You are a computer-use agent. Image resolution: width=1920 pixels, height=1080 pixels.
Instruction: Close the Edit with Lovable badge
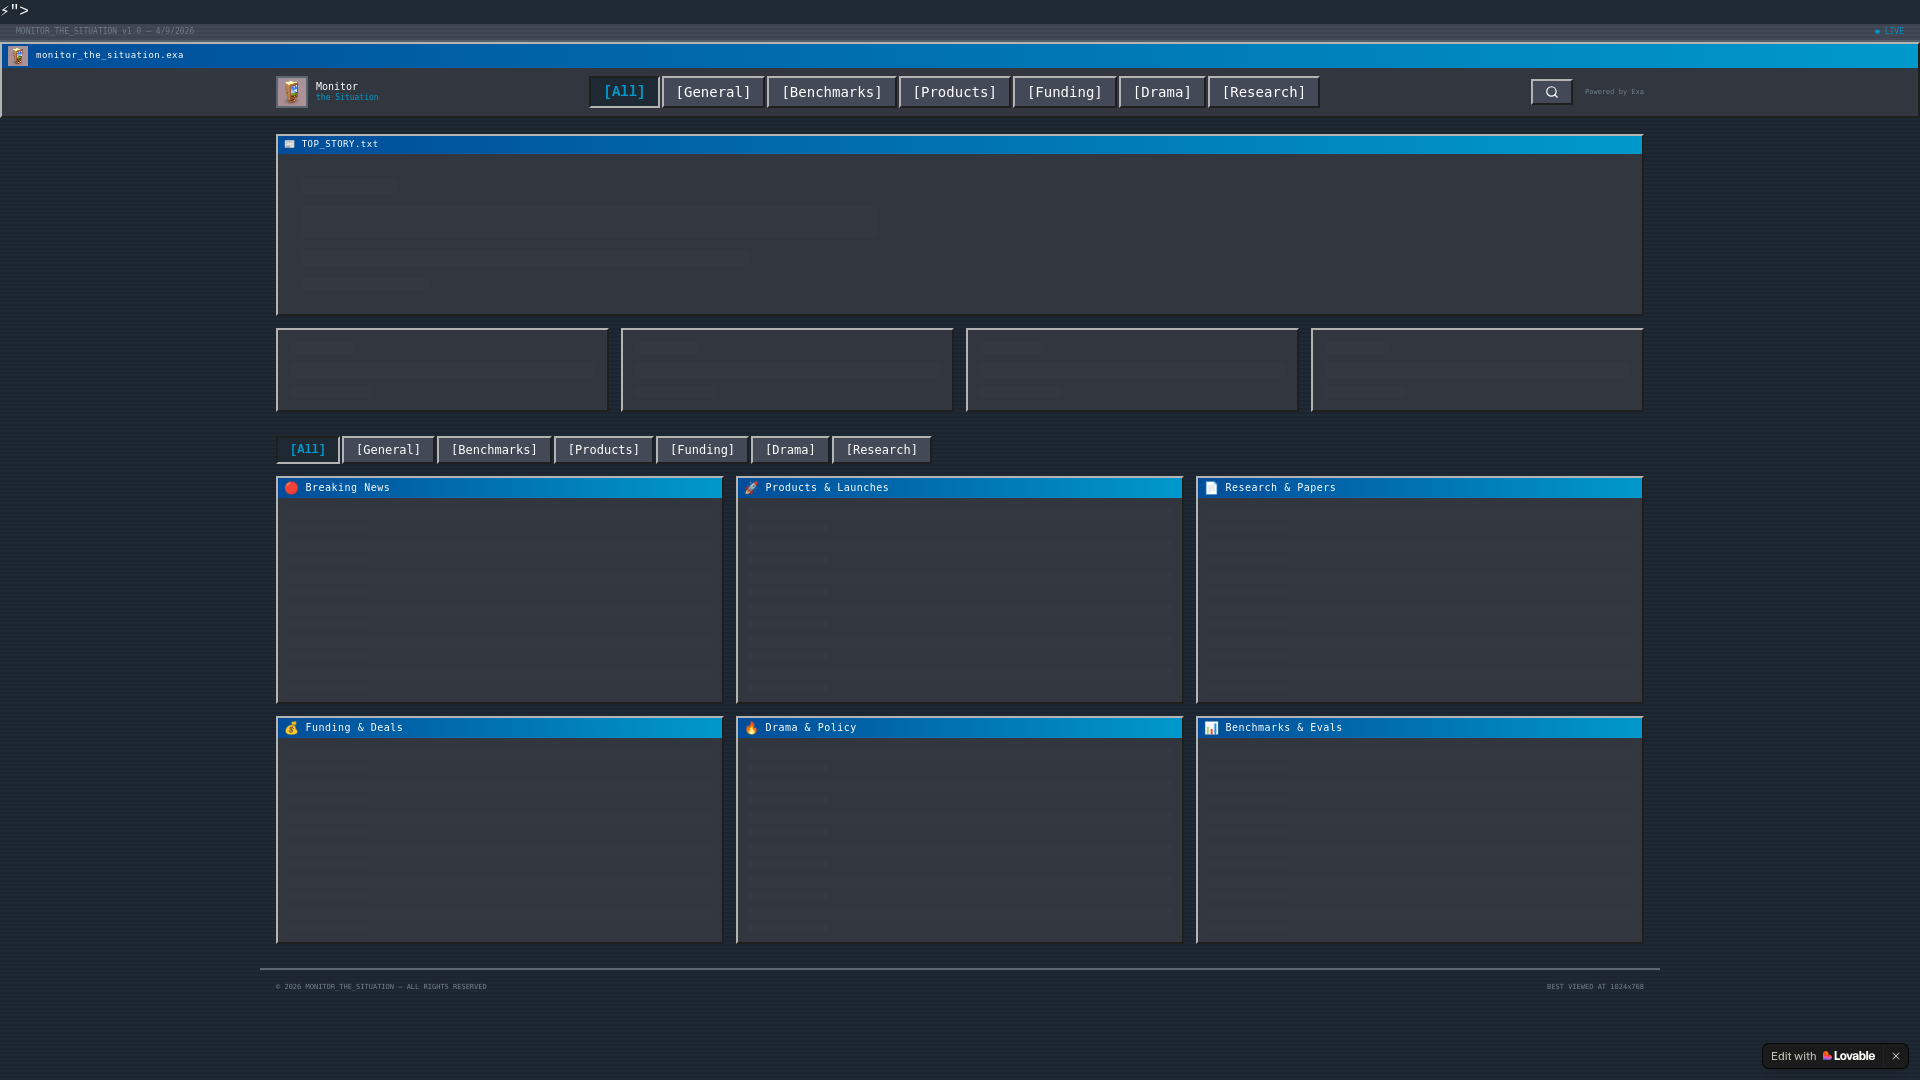[x=1895, y=1056]
